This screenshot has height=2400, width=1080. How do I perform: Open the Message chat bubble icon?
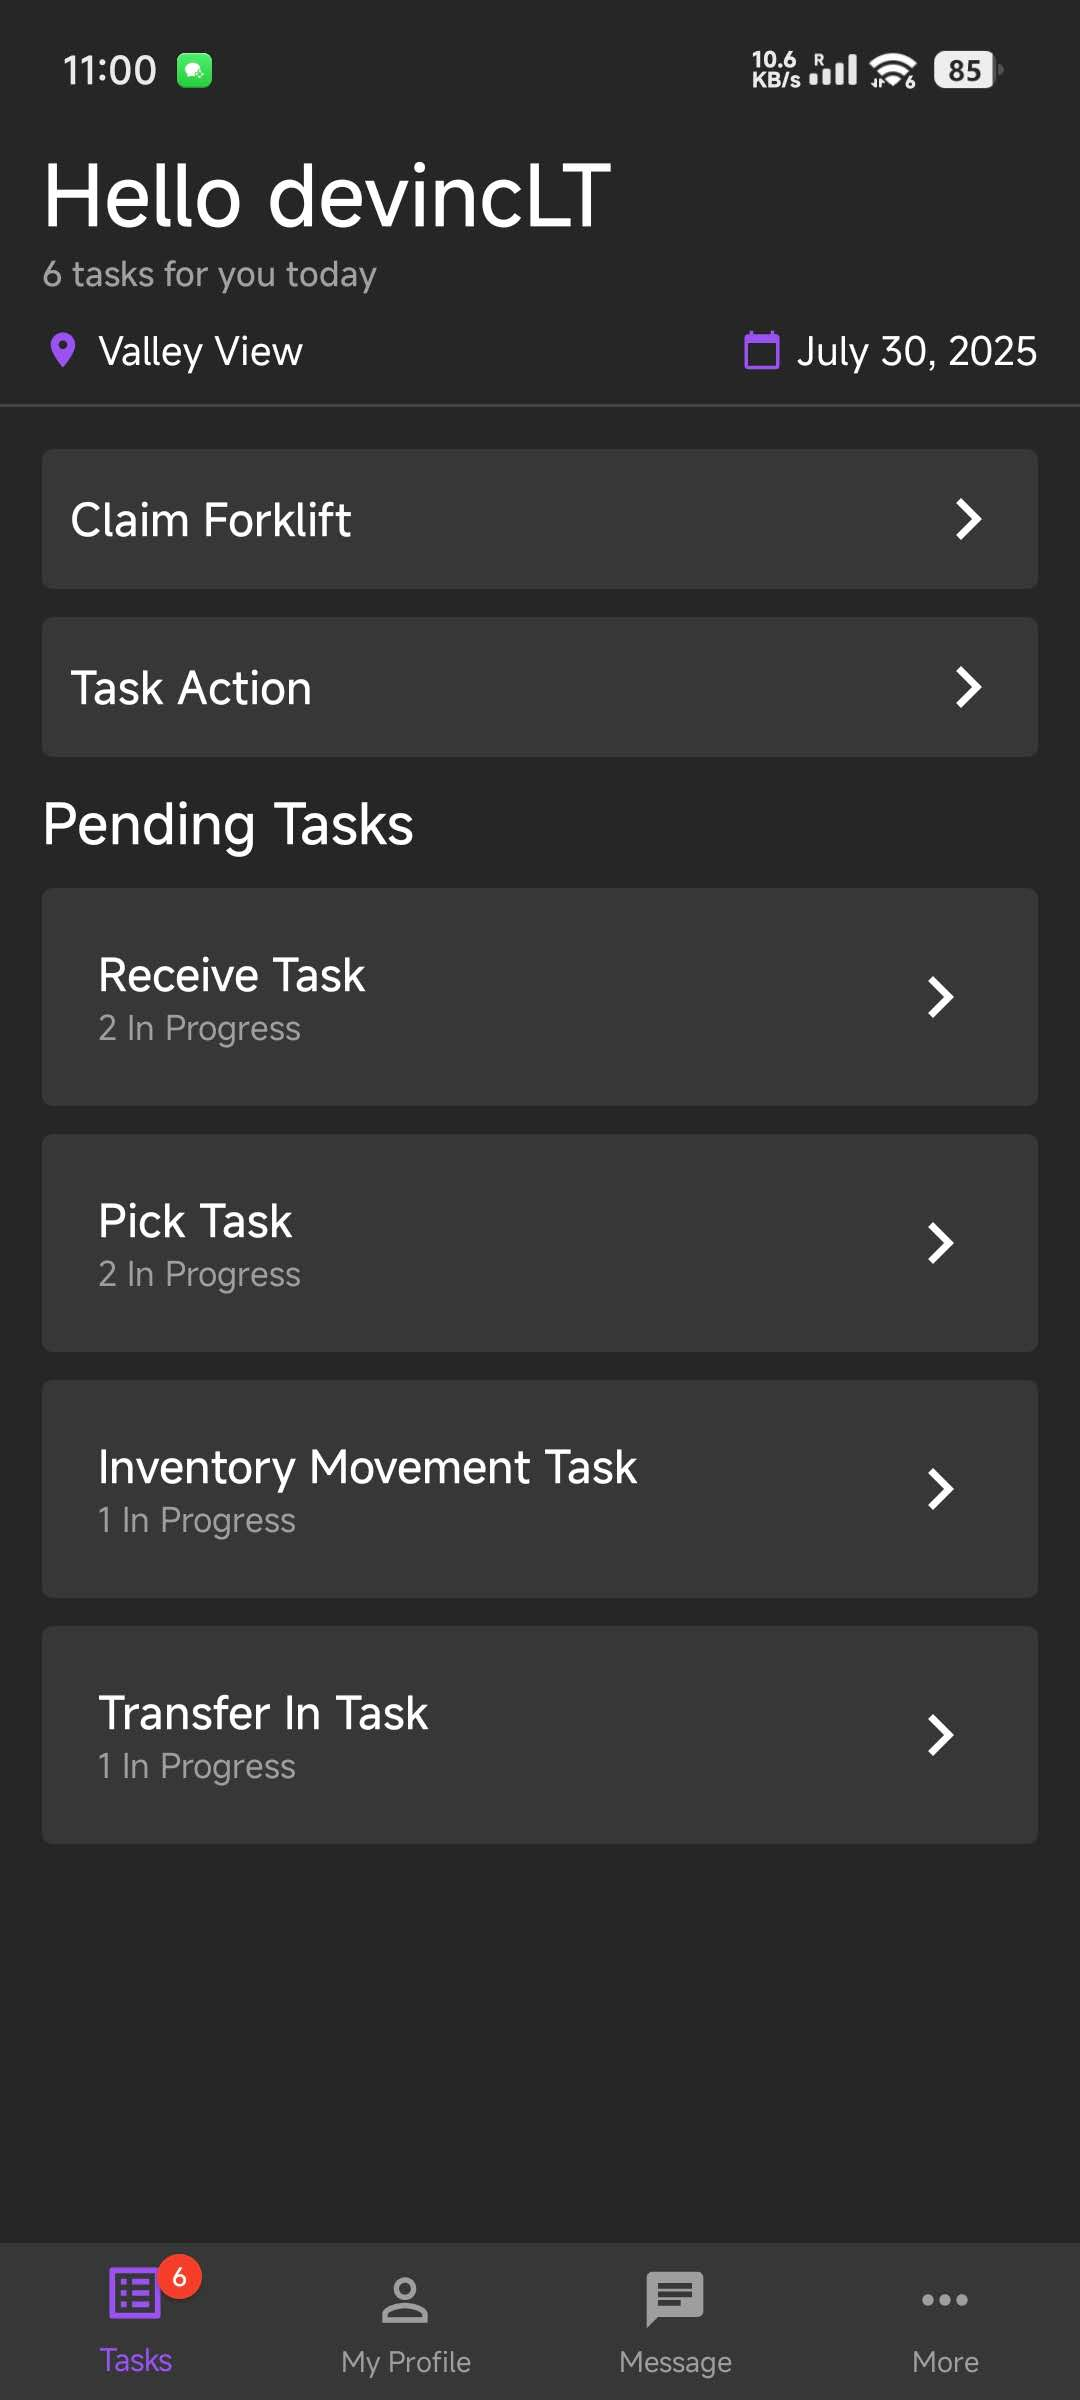675,2299
